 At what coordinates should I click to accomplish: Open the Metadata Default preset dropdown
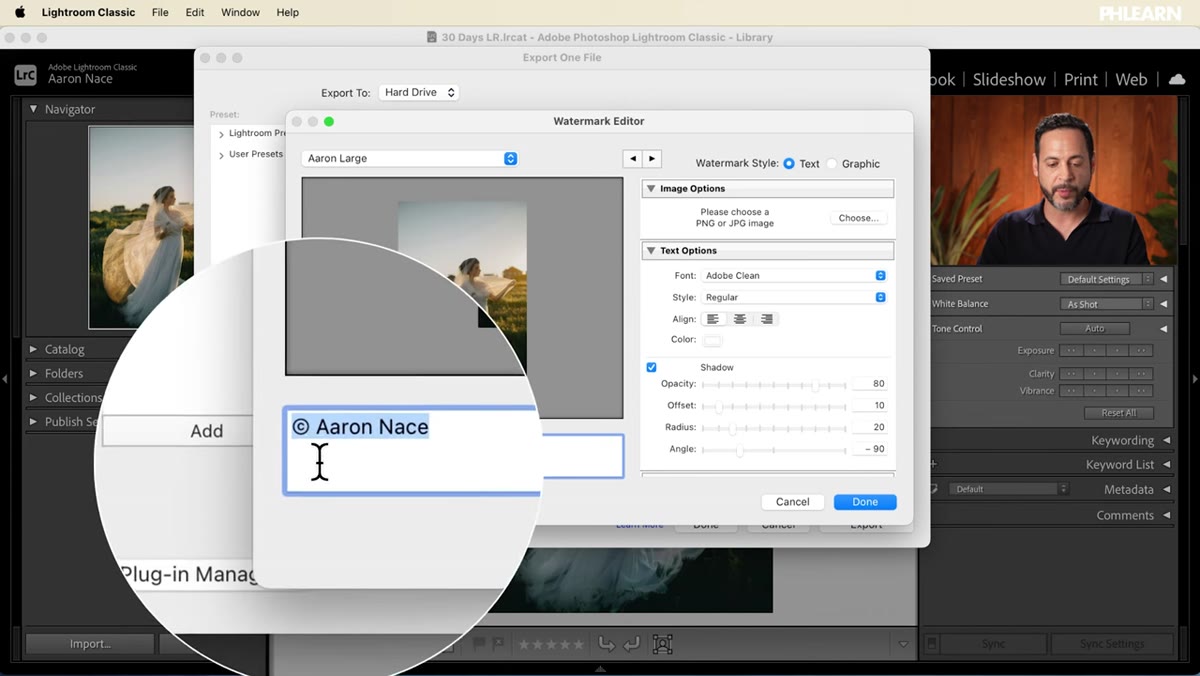click(x=1010, y=489)
